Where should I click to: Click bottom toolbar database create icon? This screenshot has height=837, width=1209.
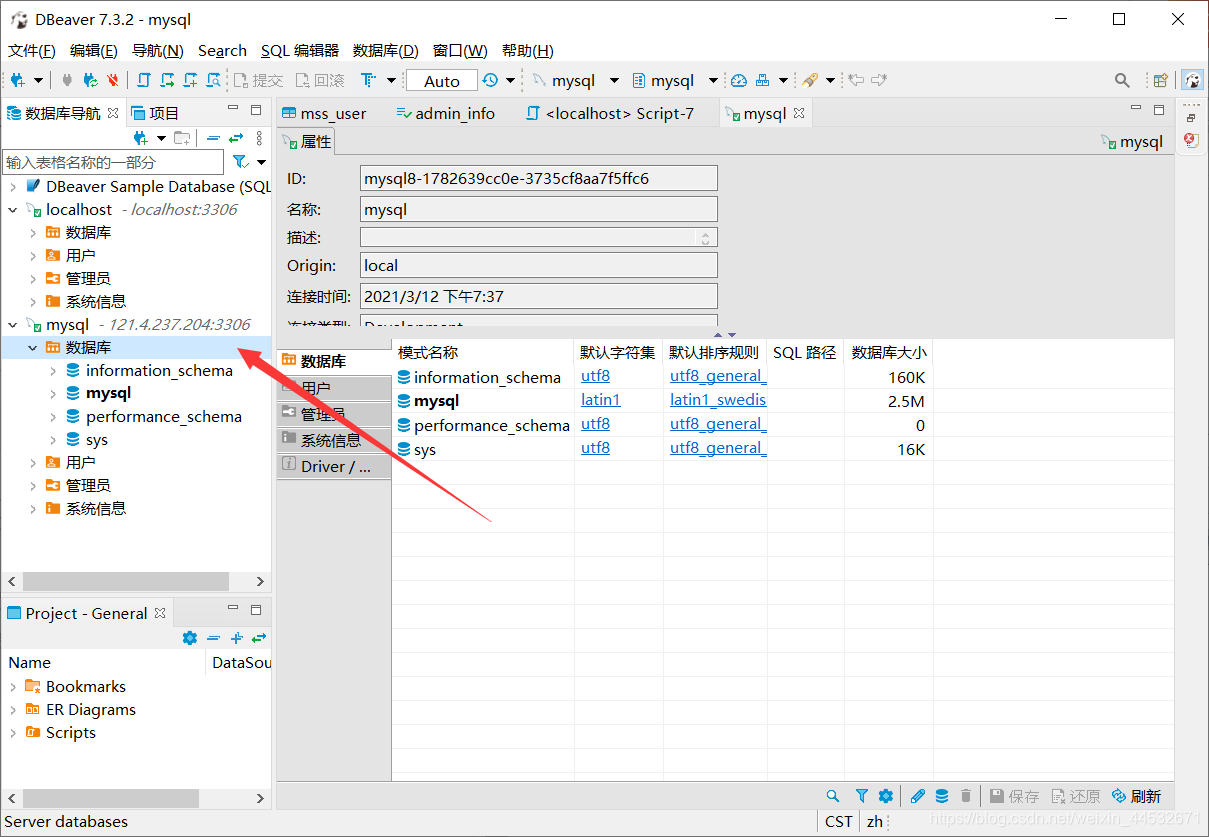942,796
